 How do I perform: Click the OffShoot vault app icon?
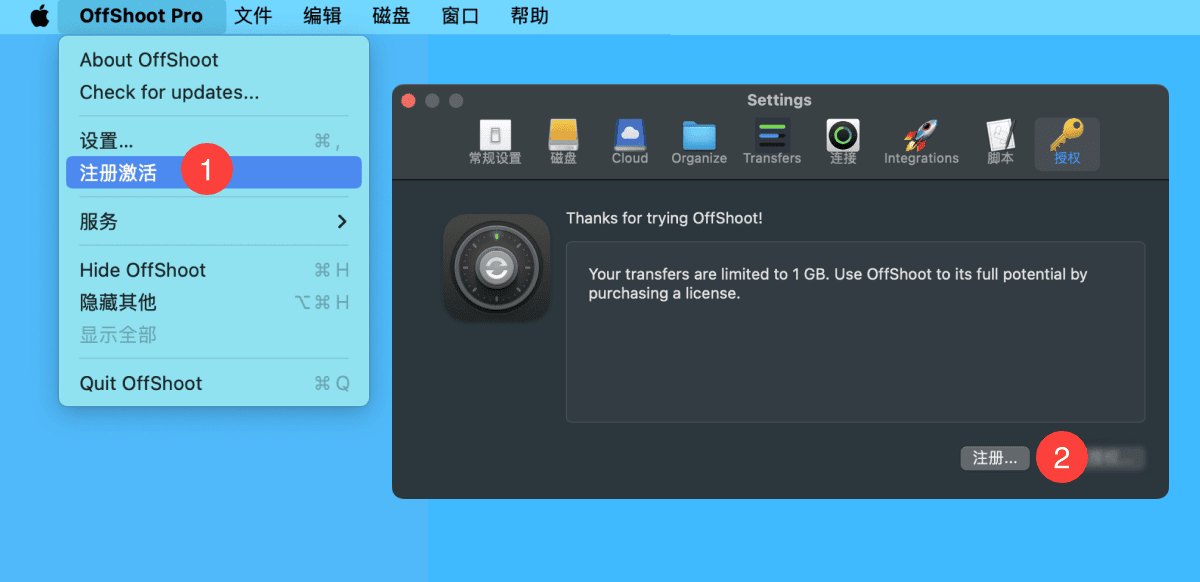[x=497, y=267]
